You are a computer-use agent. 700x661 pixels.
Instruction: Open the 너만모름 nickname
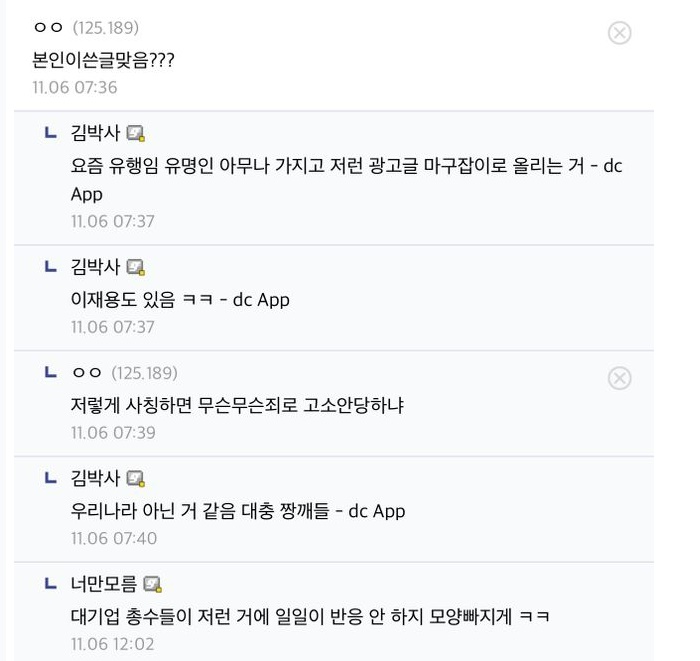pyautogui.click(x=103, y=585)
